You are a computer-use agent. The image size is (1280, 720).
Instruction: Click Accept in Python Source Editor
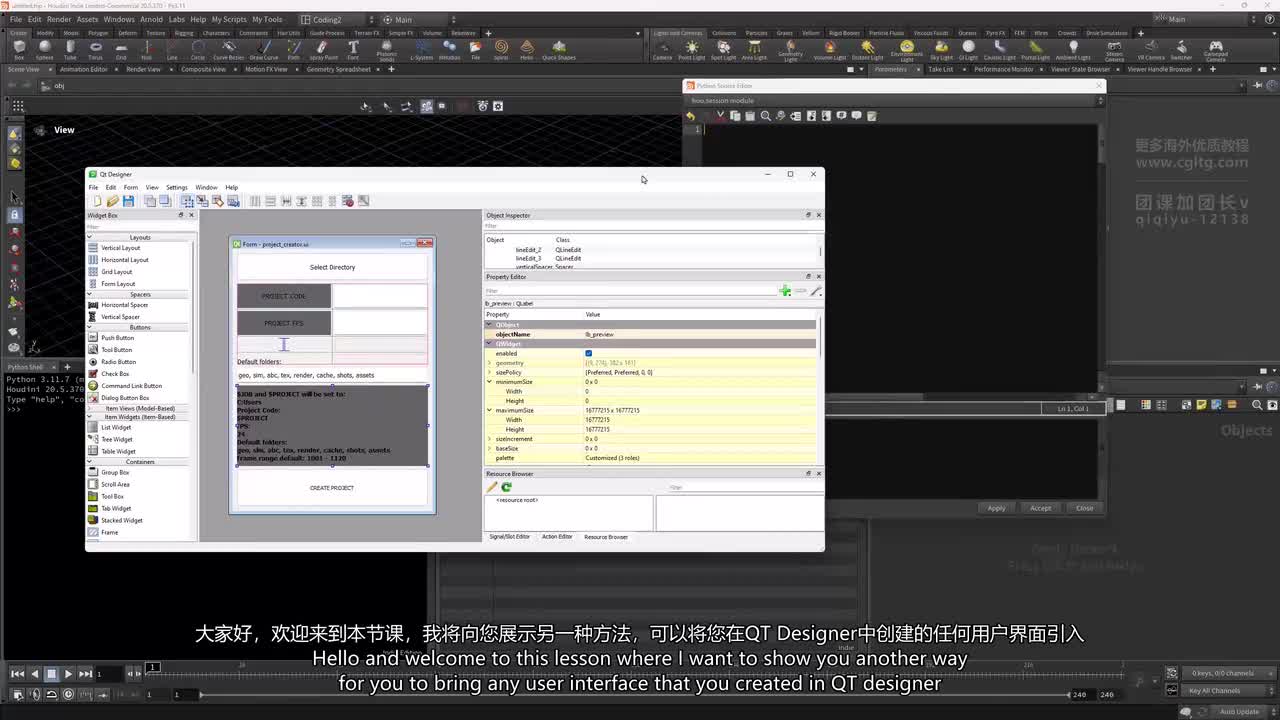click(x=1040, y=508)
